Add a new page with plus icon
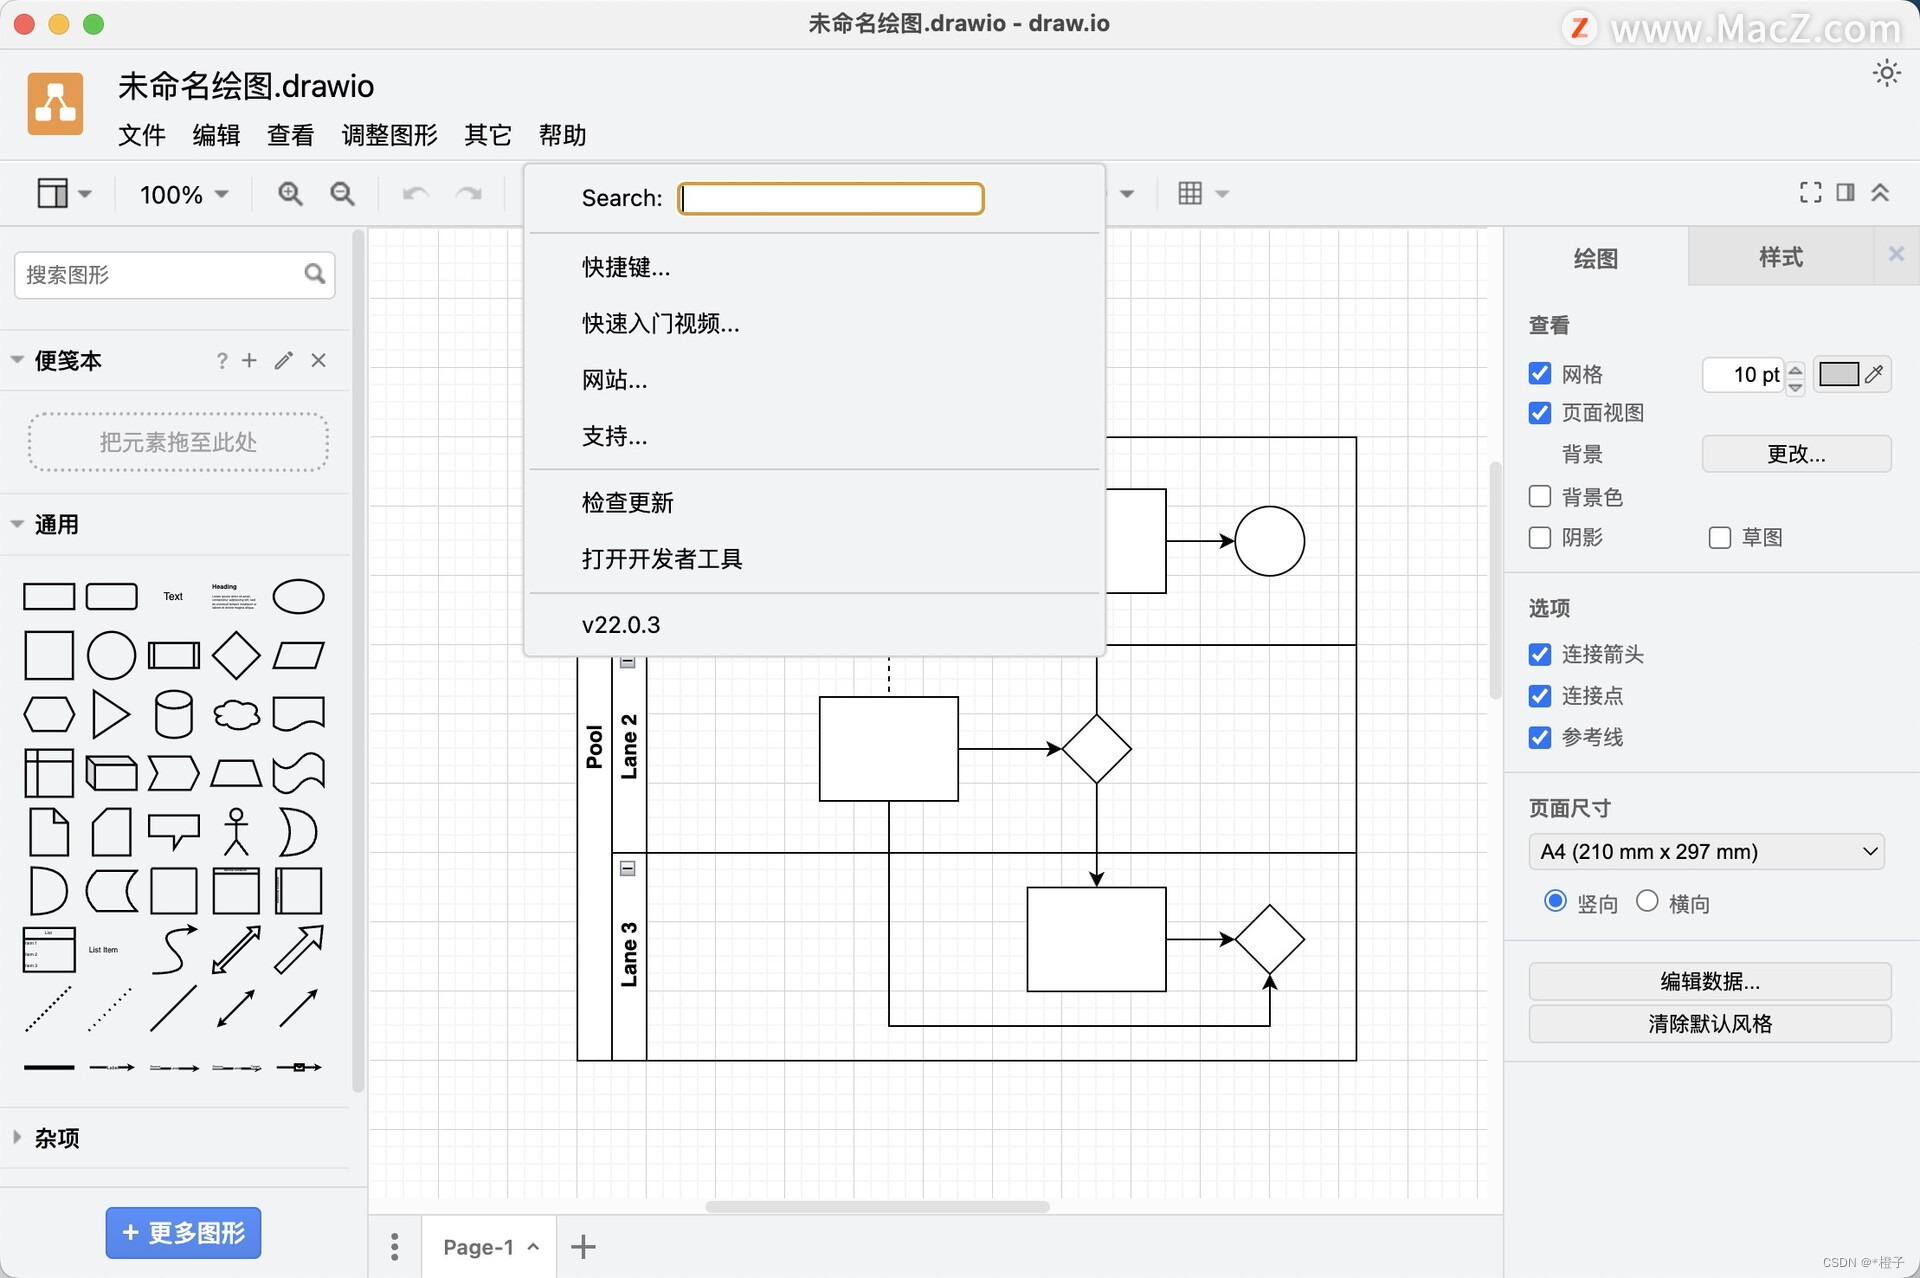This screenshot has height=1278, width=1920. pyautogui.click(x=583, y=1246)
